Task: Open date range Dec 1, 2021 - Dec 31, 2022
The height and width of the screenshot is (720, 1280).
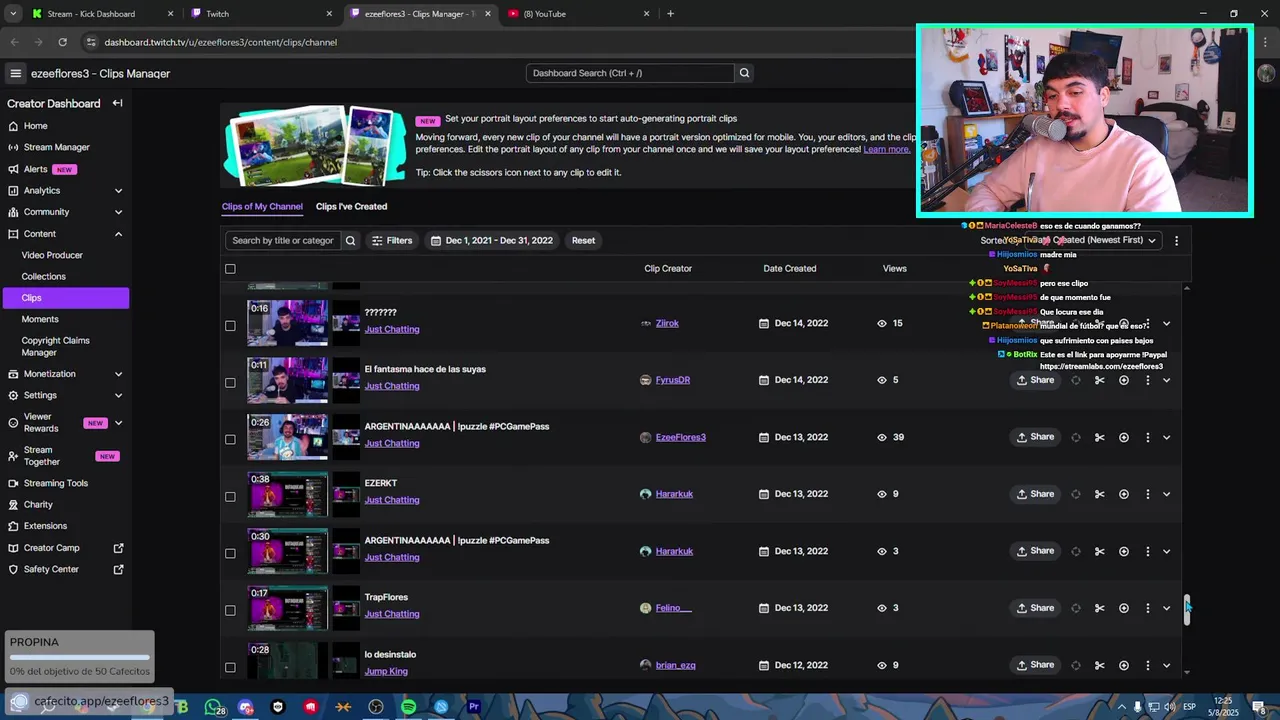Action: (491, 240)
